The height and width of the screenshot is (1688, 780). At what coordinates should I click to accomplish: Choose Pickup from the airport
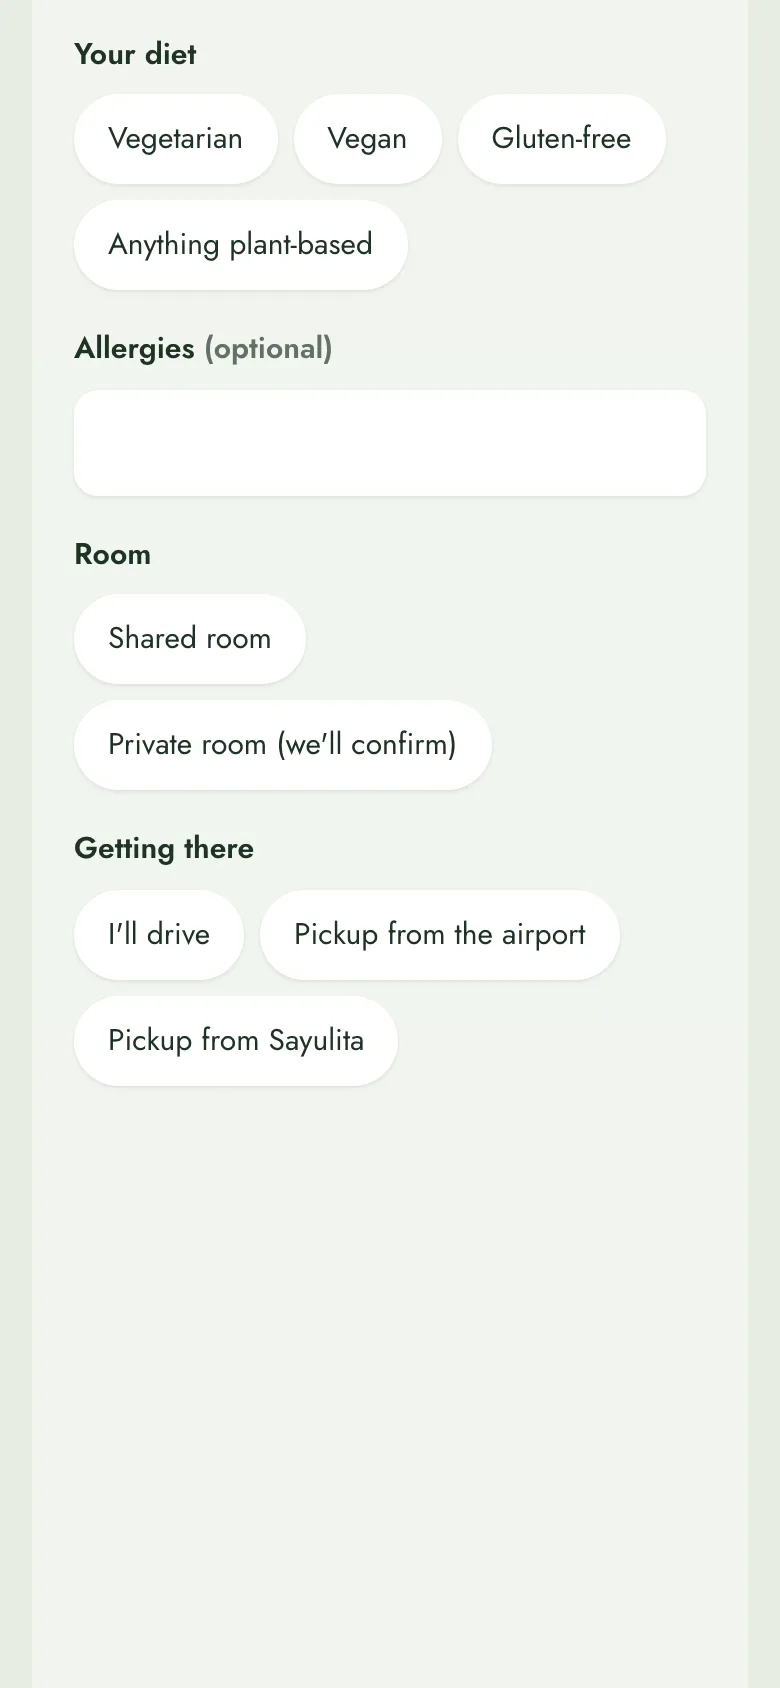coord(439,935)
